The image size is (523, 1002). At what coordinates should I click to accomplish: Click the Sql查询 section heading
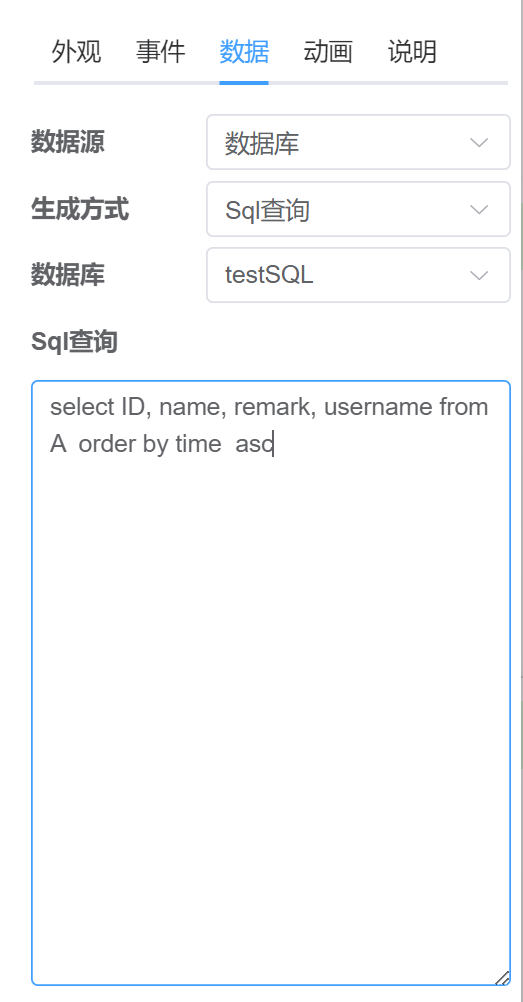click(74, 342)
